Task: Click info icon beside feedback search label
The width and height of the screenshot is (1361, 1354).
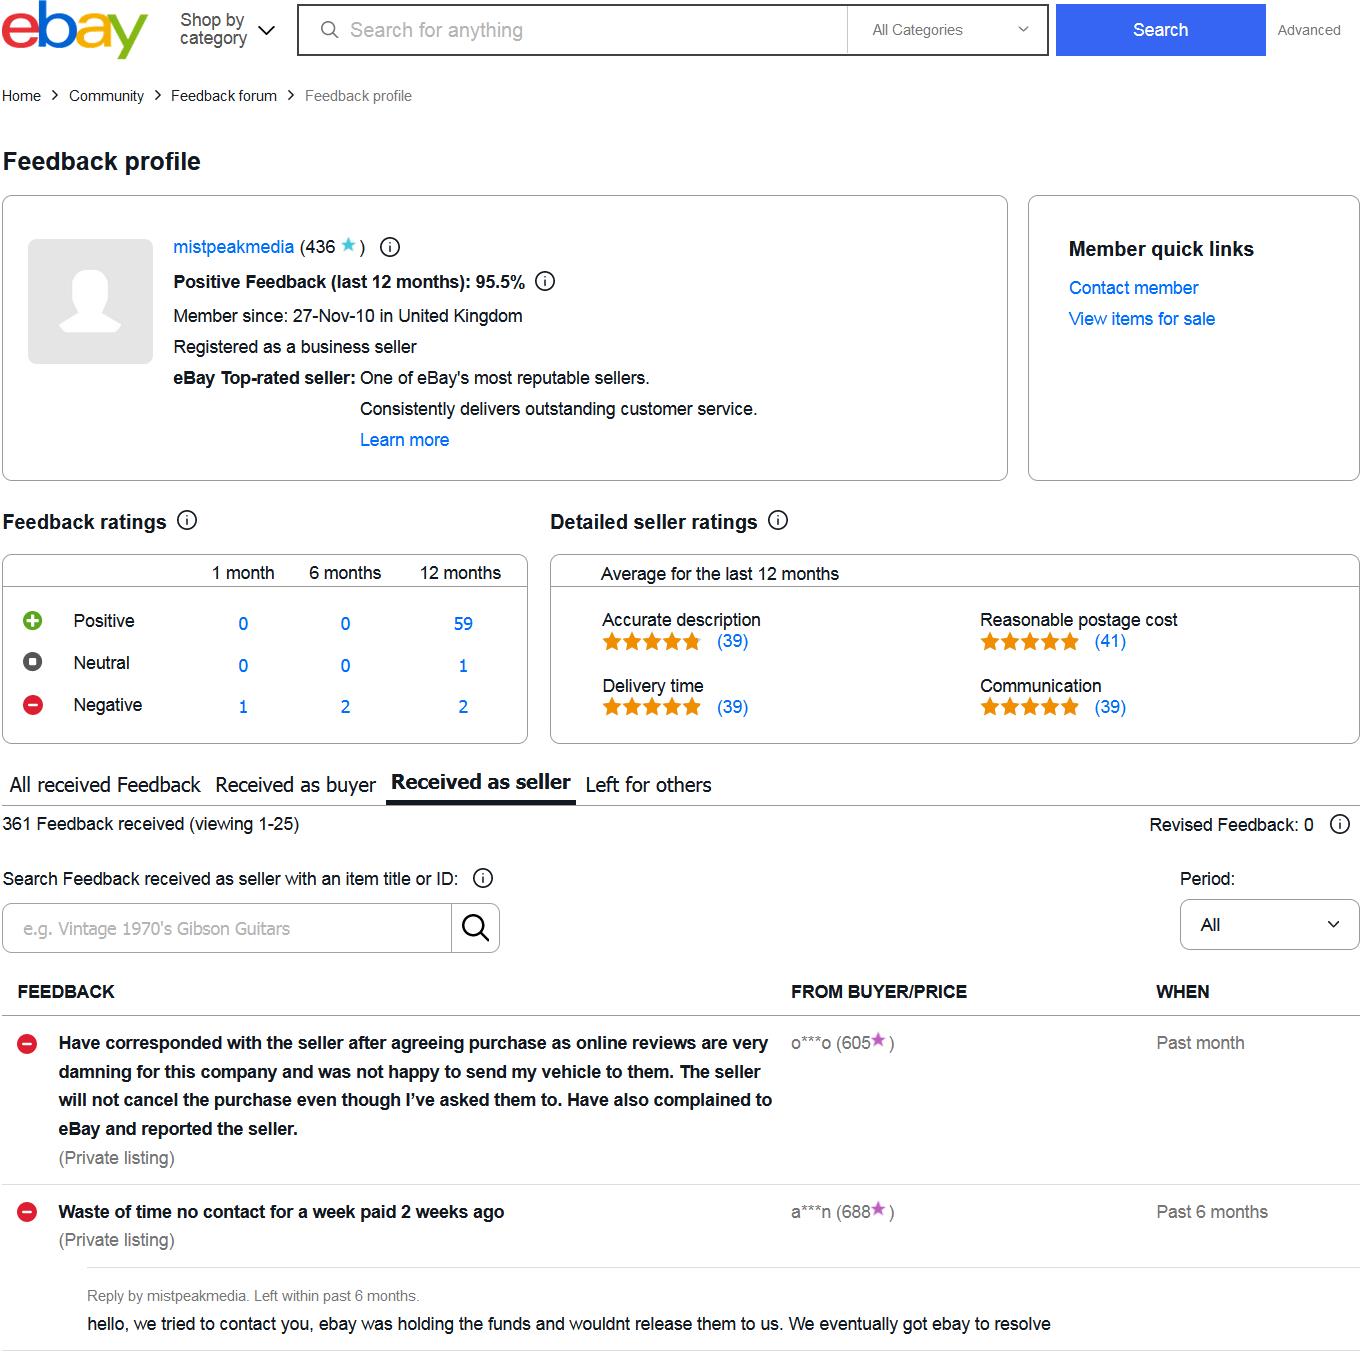Action: click(483, 879)
